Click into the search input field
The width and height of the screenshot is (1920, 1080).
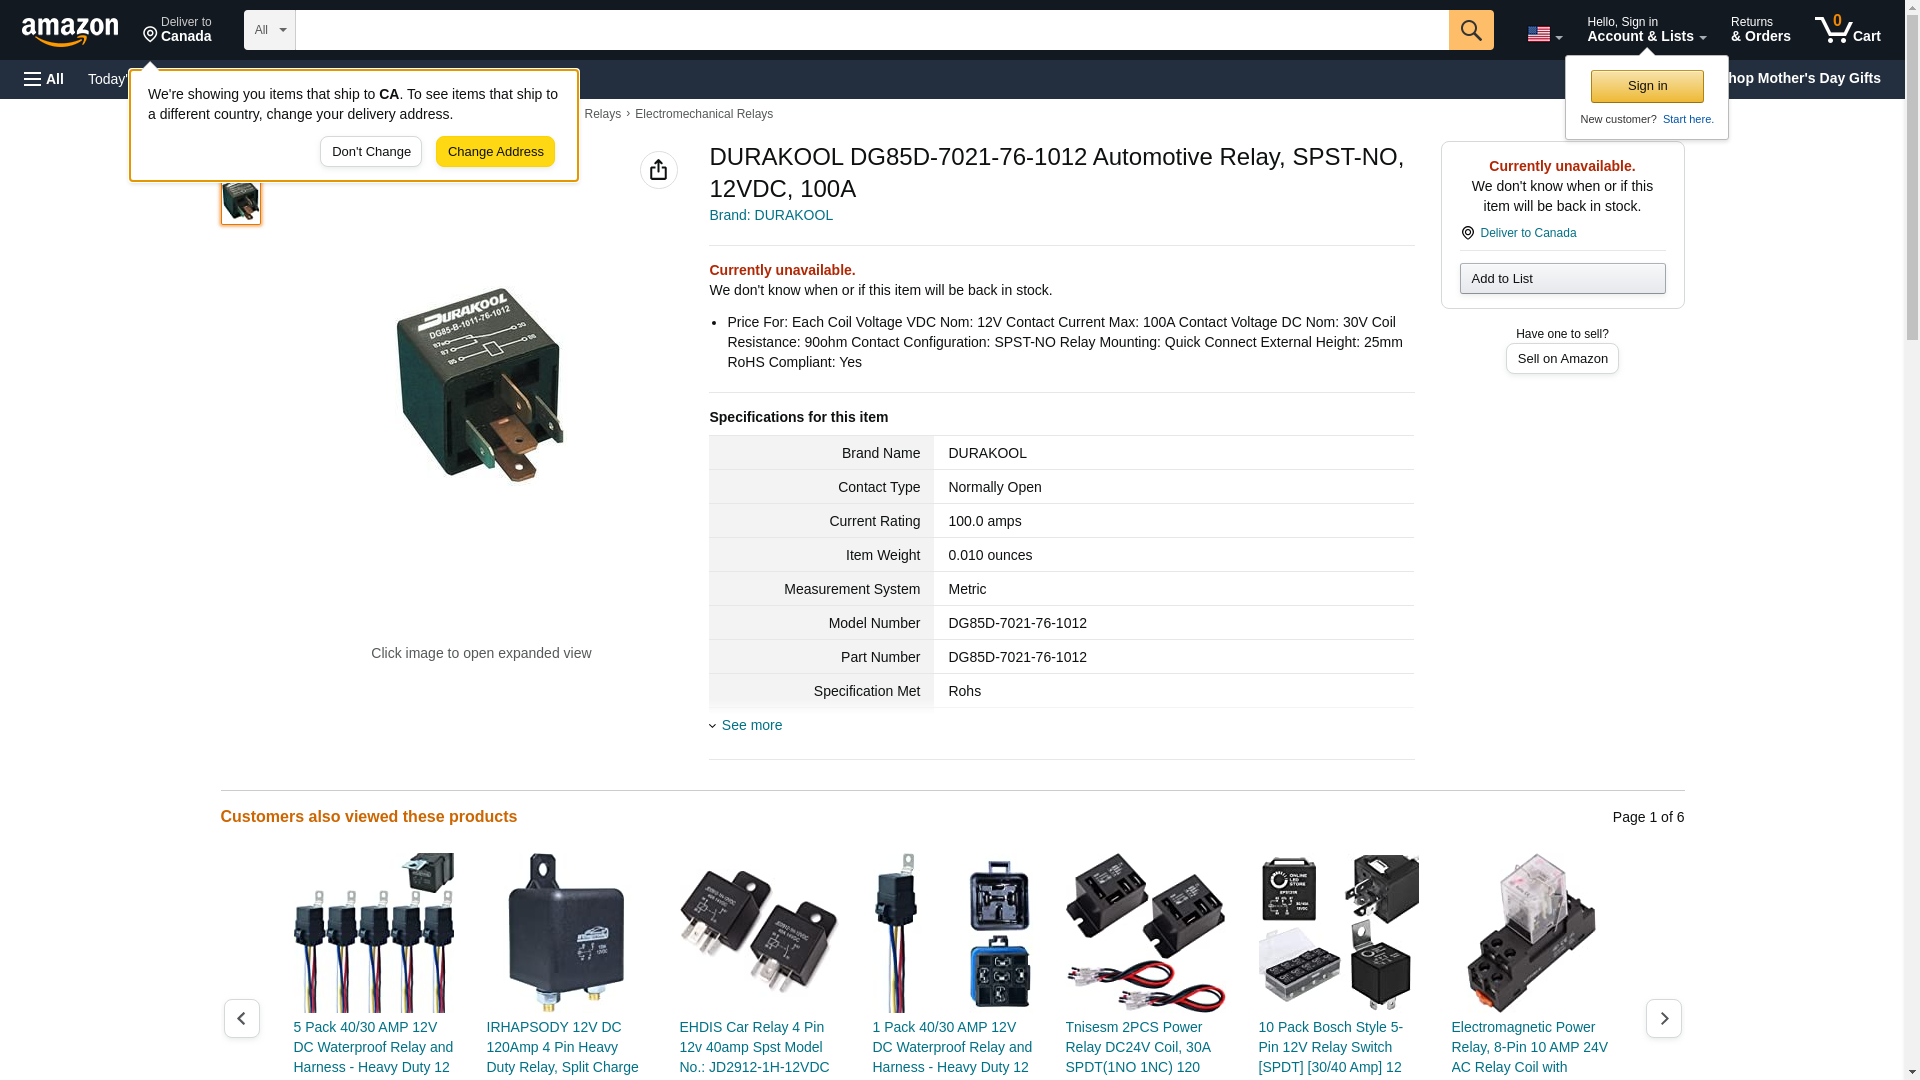click(x=870, y=30)
